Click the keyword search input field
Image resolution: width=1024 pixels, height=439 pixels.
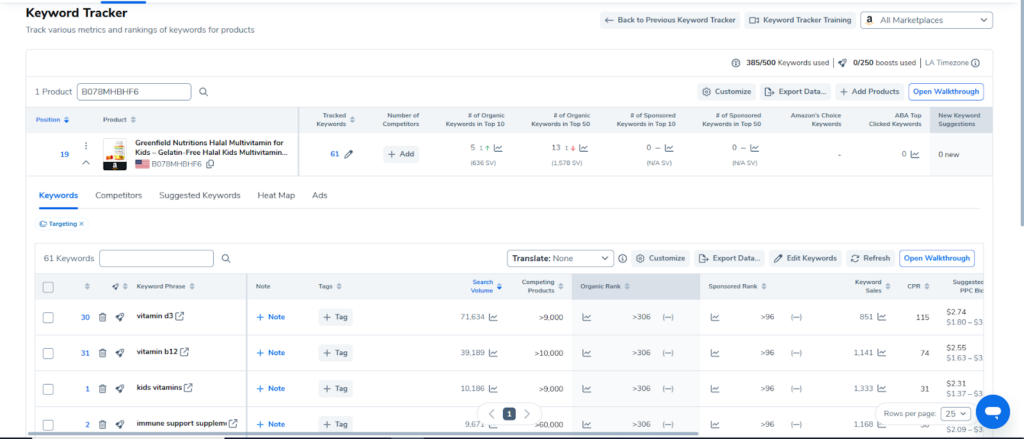[x=156, y=258]
